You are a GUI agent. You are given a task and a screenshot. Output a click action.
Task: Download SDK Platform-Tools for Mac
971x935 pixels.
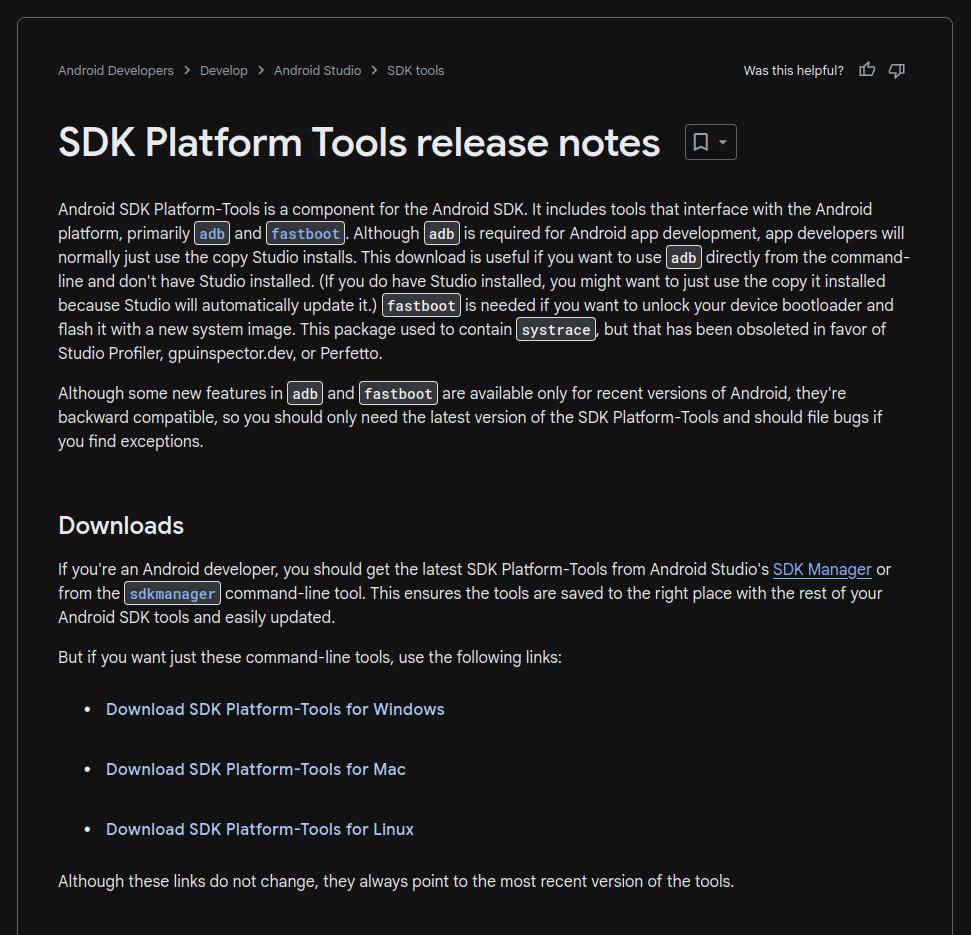(256, 769)
